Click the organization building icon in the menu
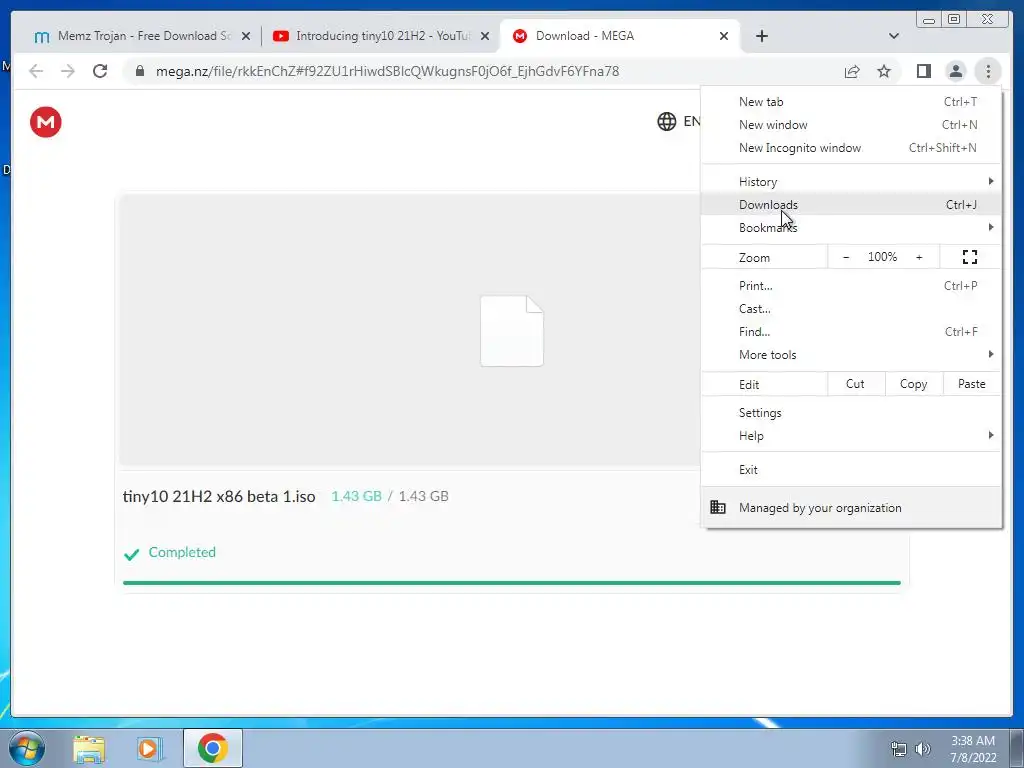The width and height of the screenshot is (1024, 768). 718,507
